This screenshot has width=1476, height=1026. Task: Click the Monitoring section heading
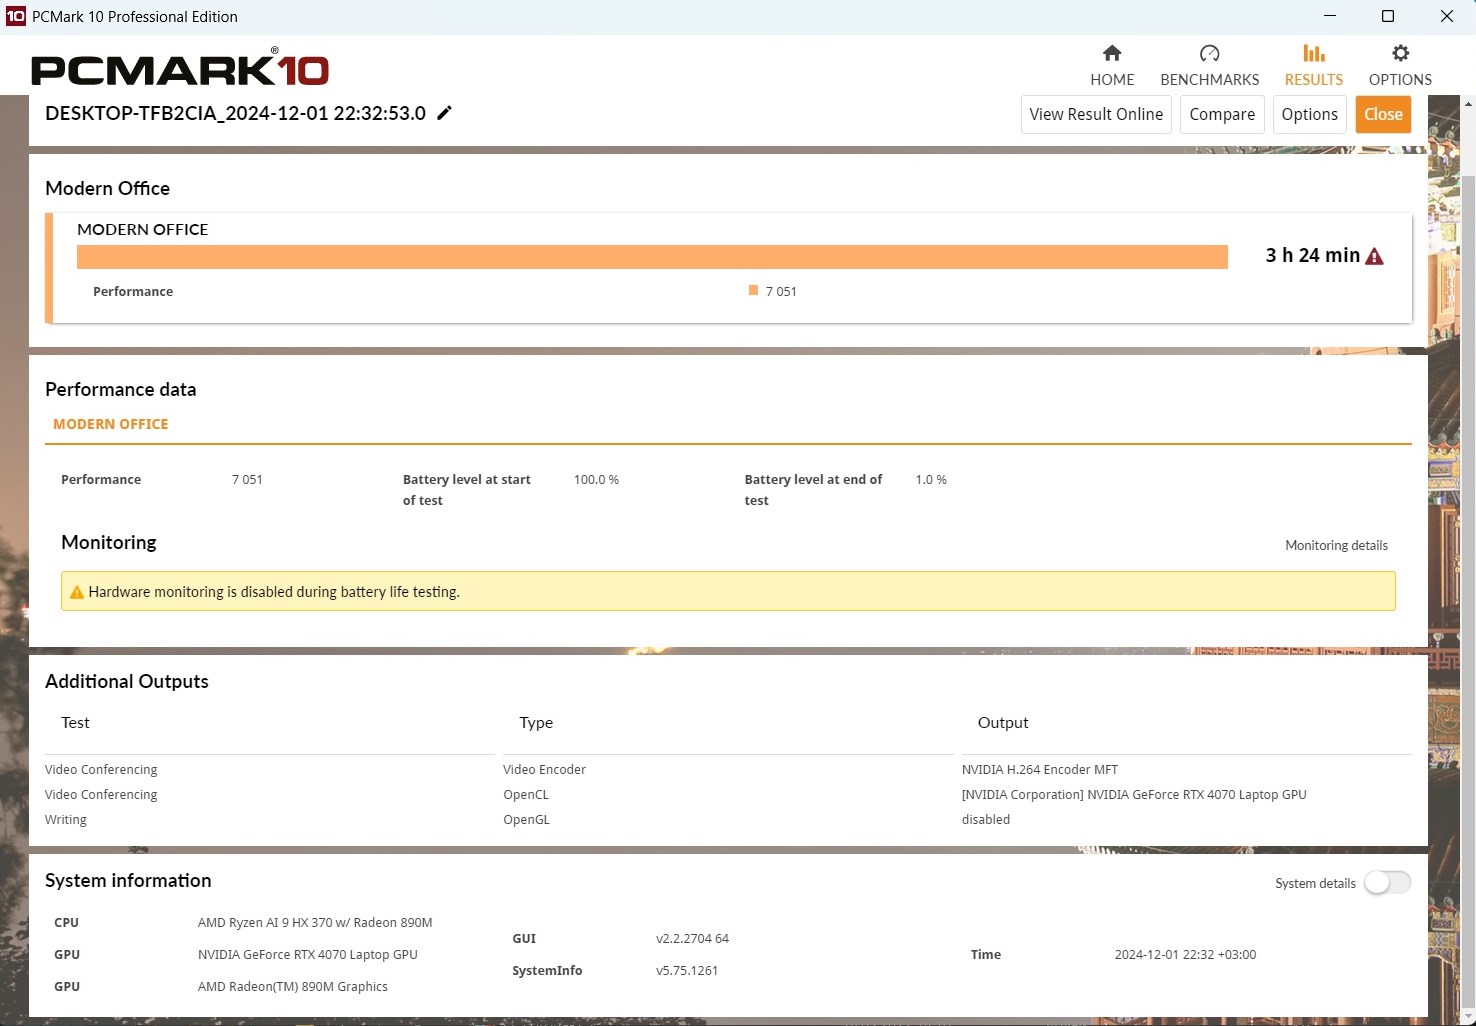click(x=109, y=542)
